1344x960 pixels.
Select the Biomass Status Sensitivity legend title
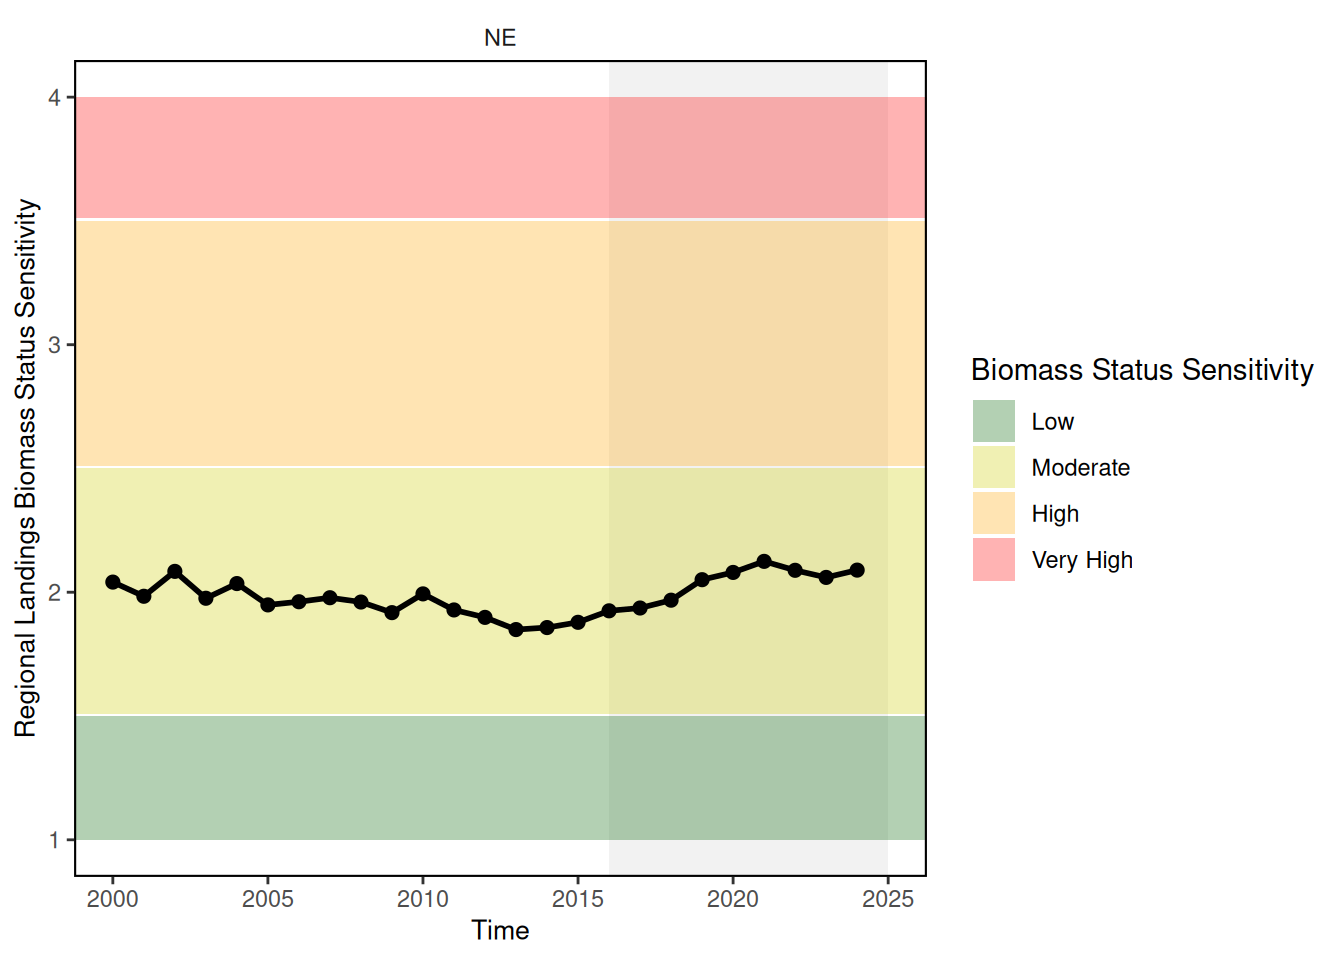(1141, 370)
